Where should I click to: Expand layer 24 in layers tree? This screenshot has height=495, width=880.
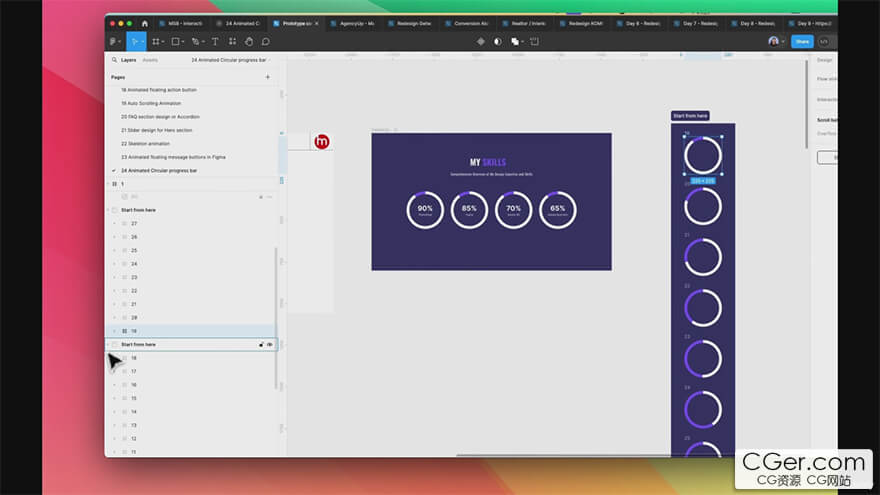(x=114, y=264)
